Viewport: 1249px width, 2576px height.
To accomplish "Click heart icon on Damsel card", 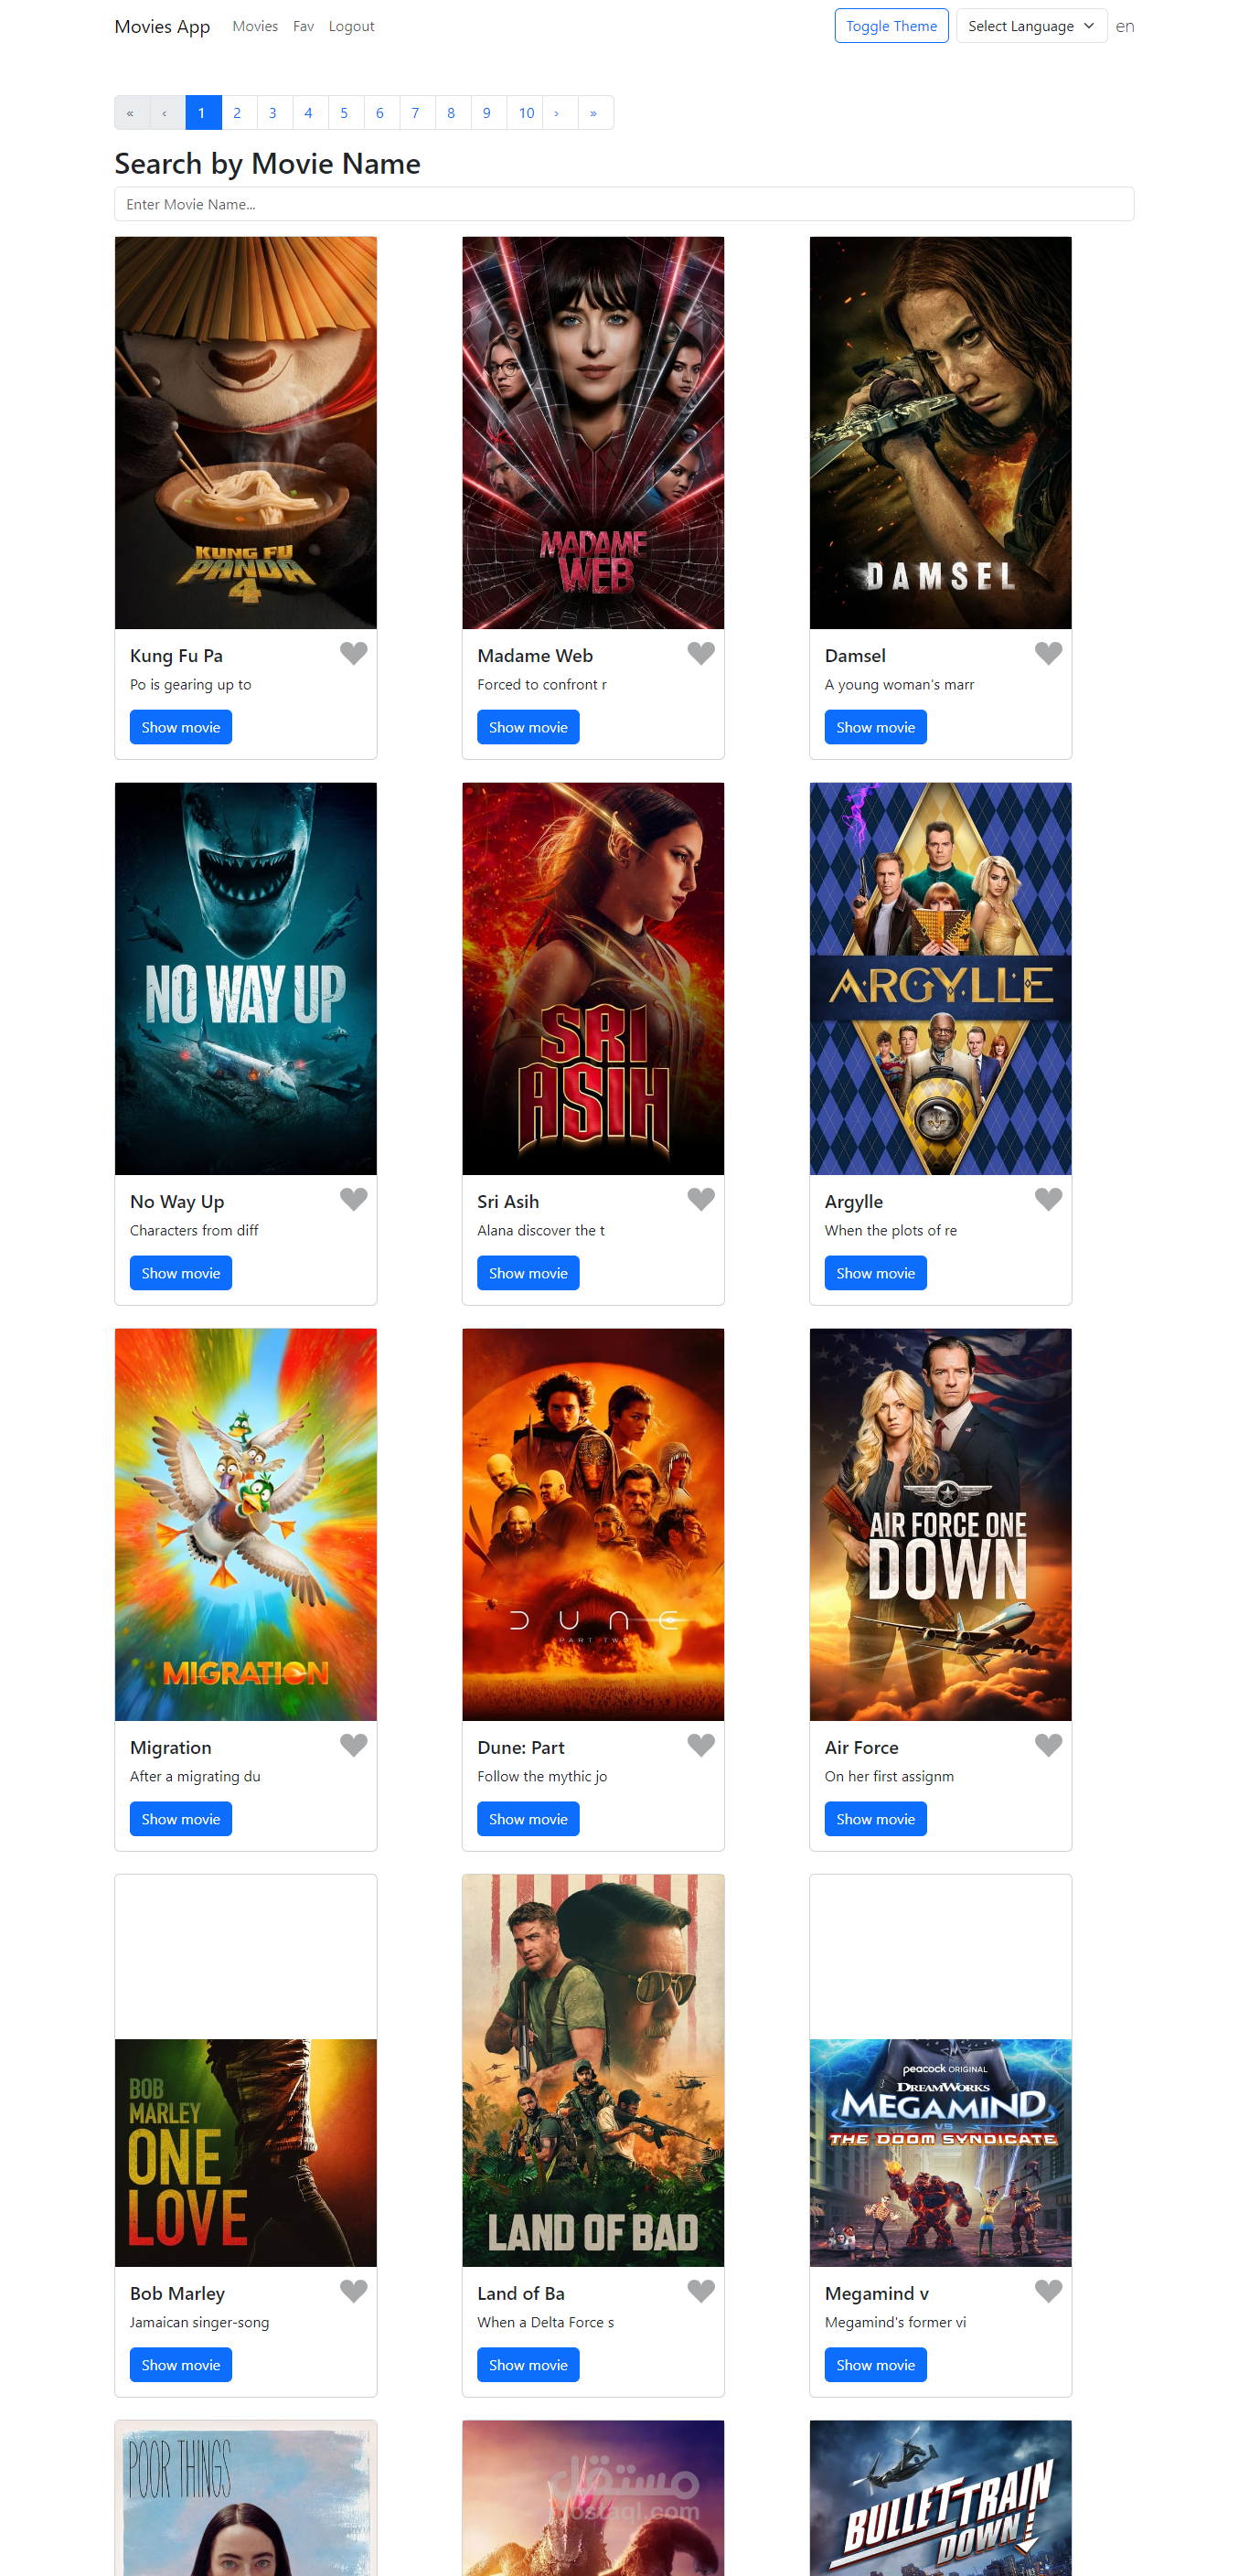I will tap(1048, 653).
